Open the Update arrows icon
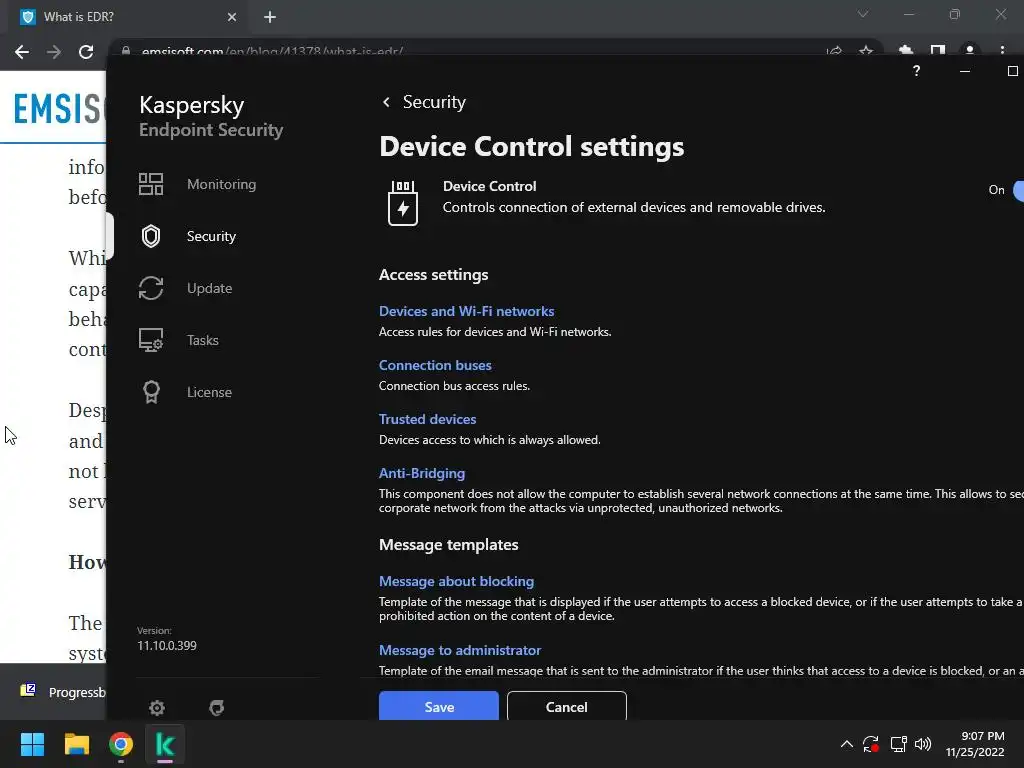Image resolution: width=1024 pixels, height=768 pixels. pyautogui.click(x=151, y=288)
